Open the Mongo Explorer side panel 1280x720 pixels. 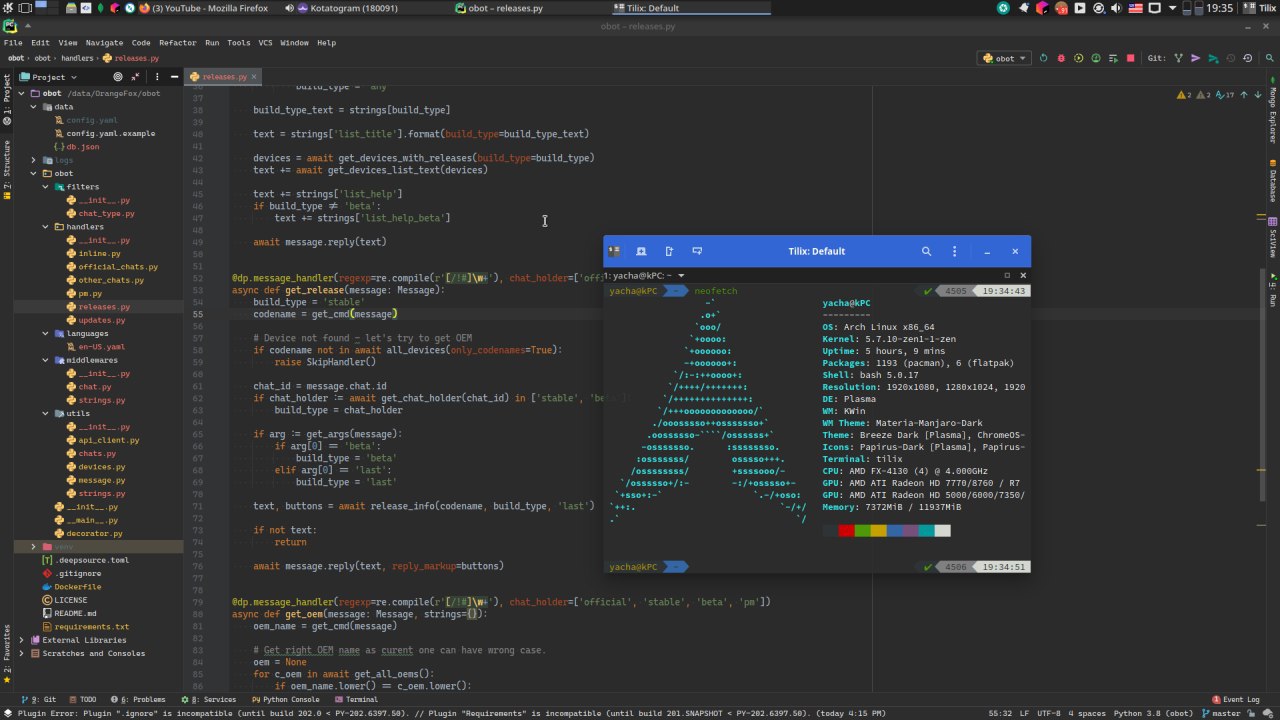[1273, 108]
